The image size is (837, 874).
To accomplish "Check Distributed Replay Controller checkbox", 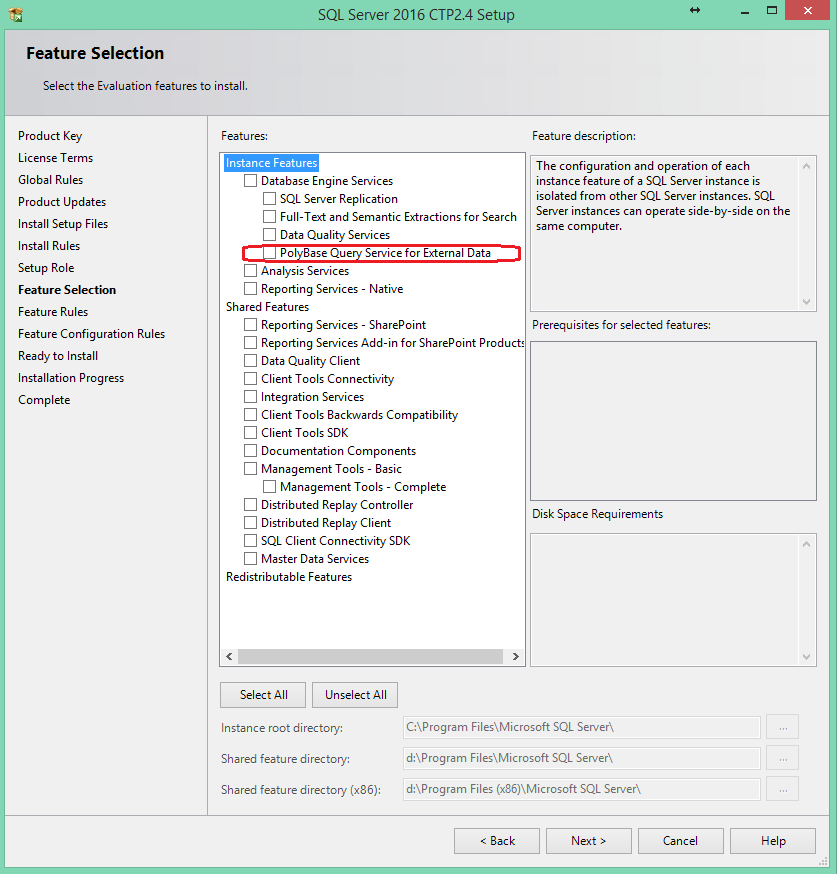I will [x=251, y=504].
